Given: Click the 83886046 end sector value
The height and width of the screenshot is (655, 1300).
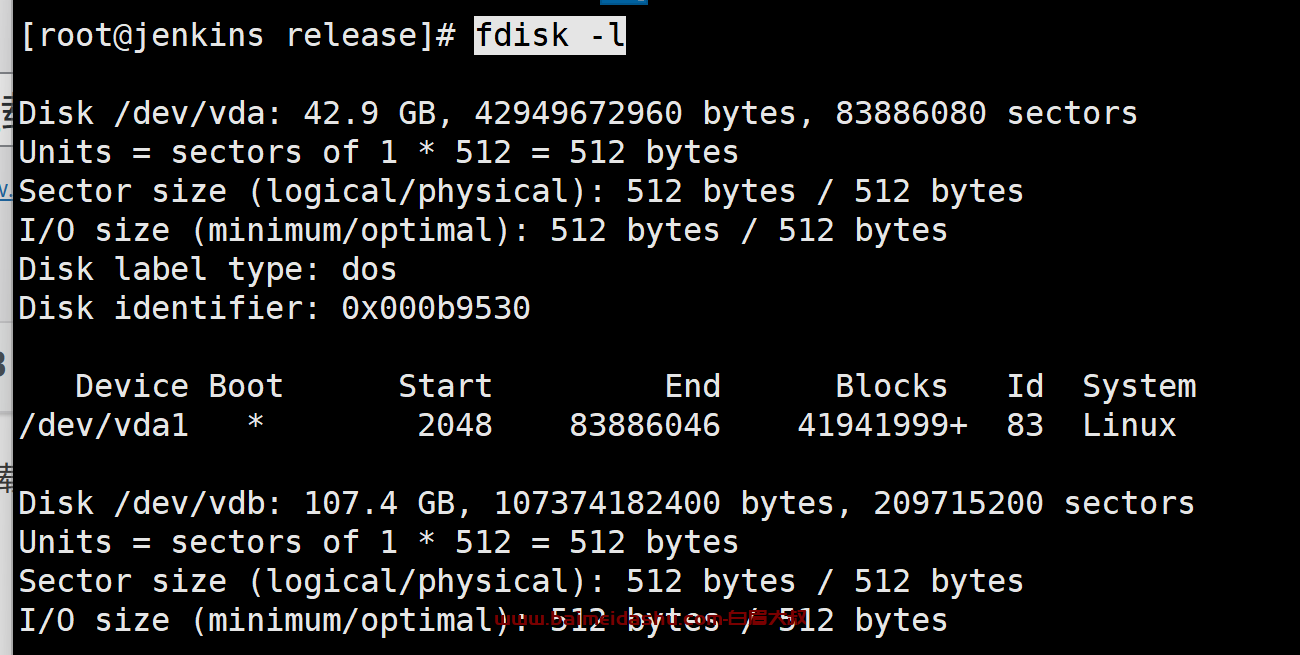Looking at the screenshot, I should tap(645, 426).
